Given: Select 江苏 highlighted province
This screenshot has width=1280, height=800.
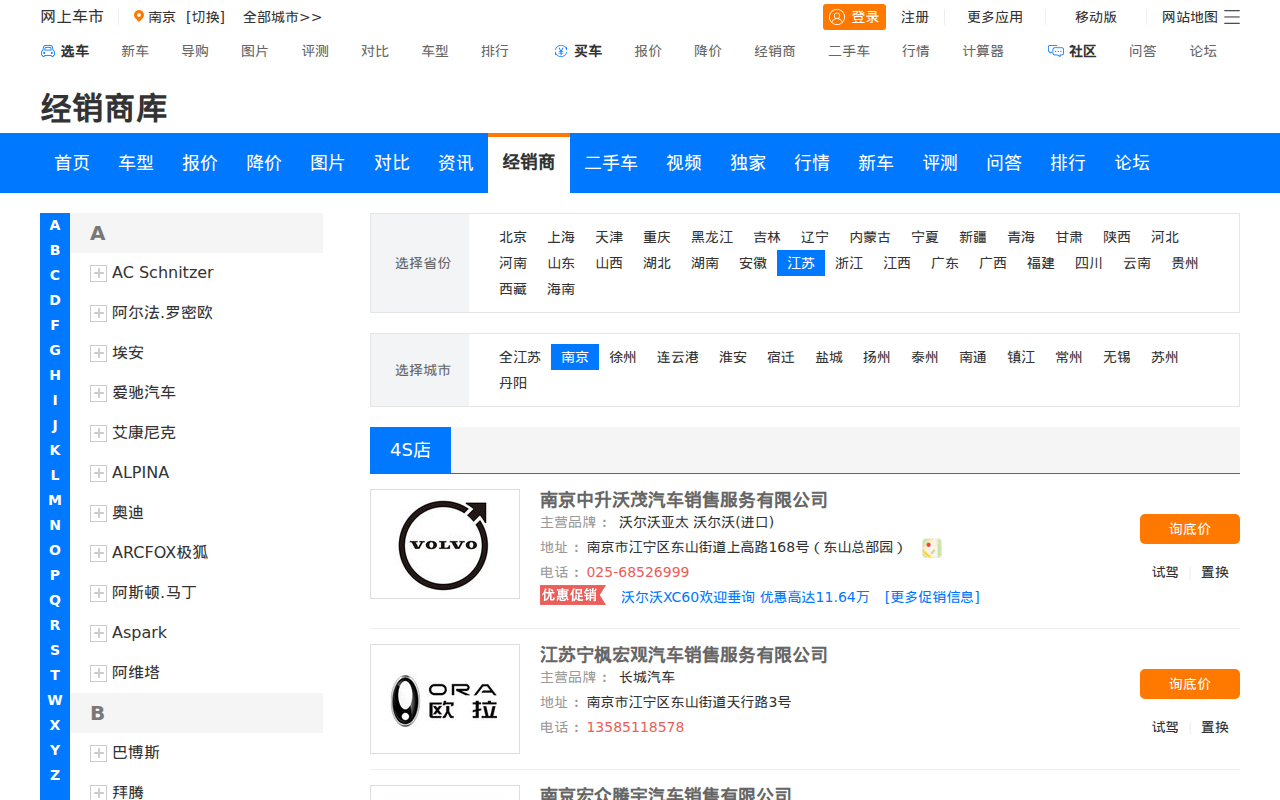Looking at the screenshot, I should (801, 263).
